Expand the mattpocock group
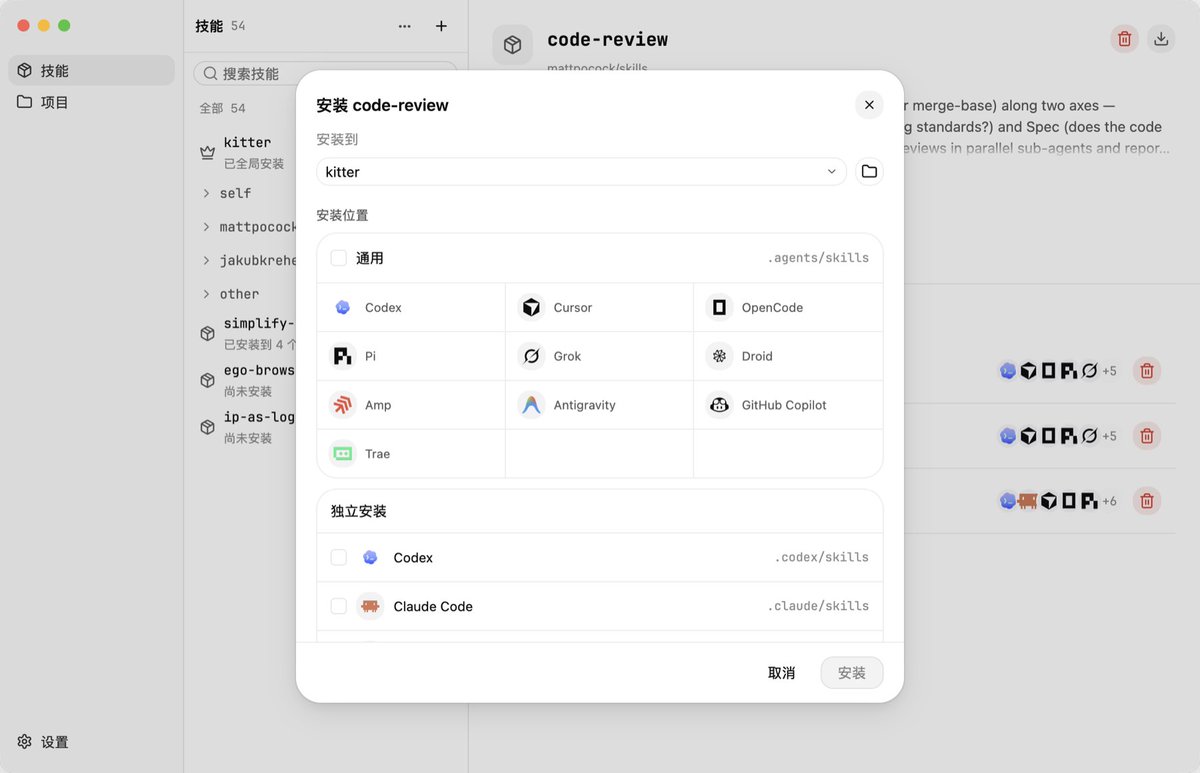Viewport: 1200px width, 773px height. coord(206,227)
